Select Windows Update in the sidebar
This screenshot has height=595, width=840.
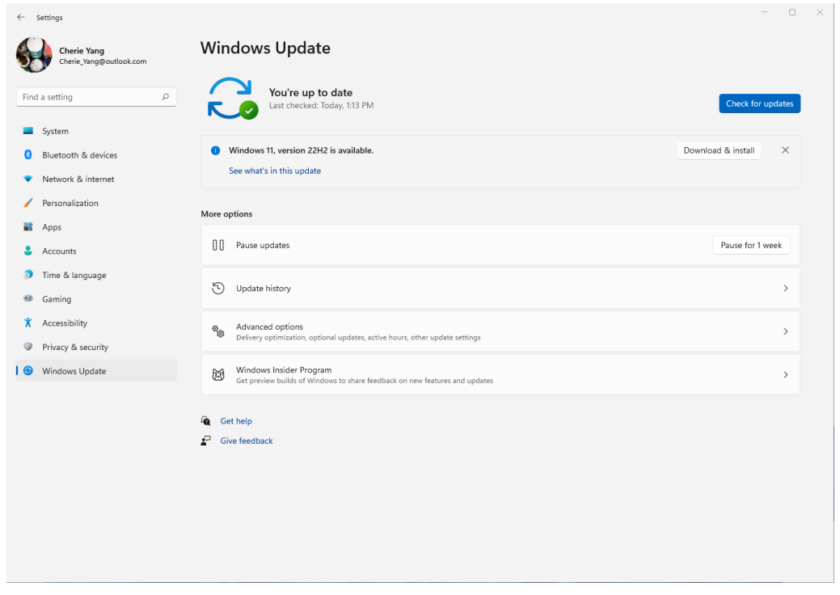96,371
